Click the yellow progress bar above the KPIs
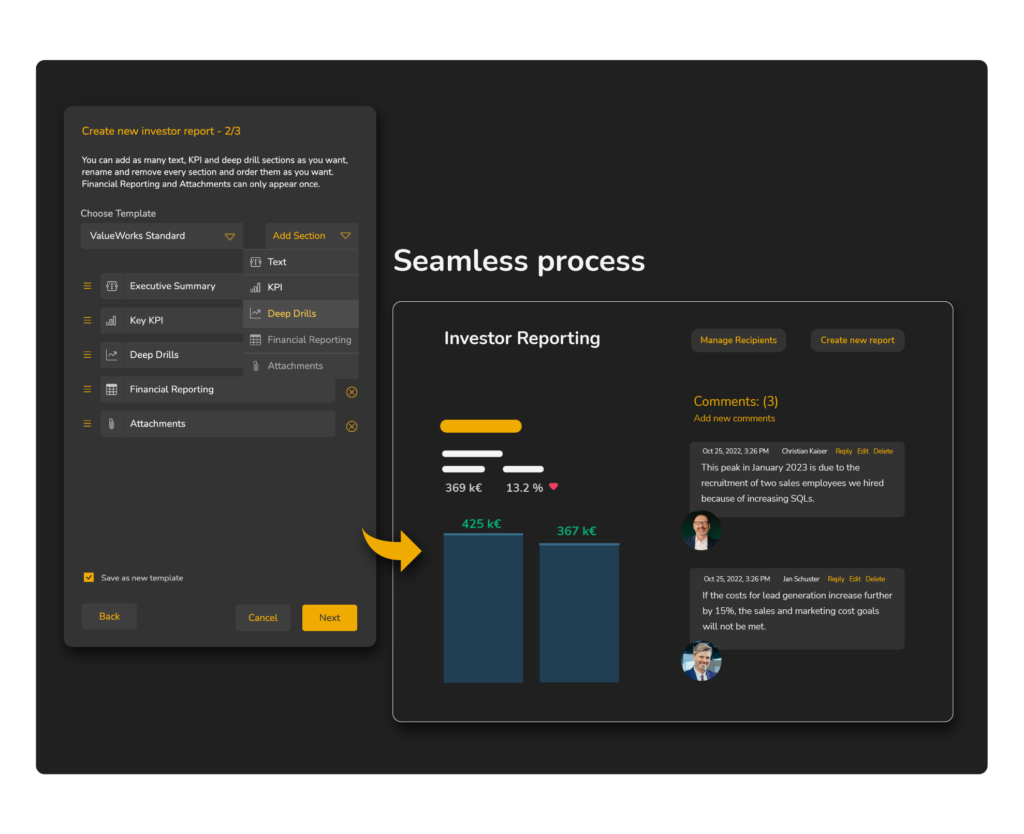This screenshot has height=834, width=1024. [480, 426]
